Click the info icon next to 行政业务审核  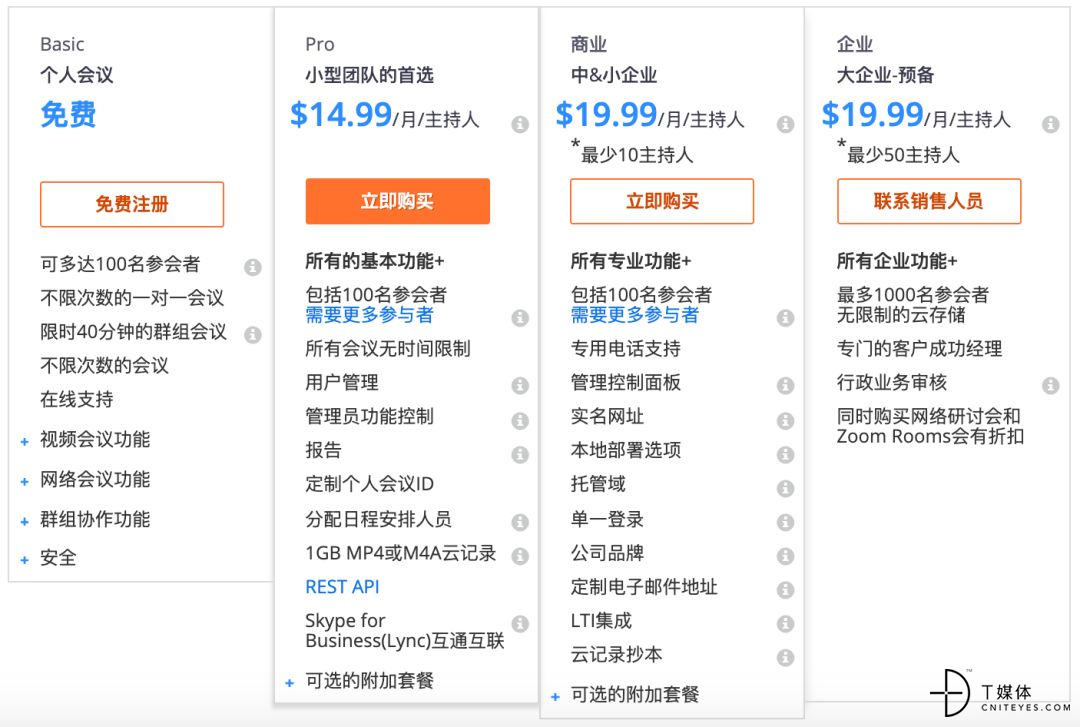click(x=1050, y=385)
